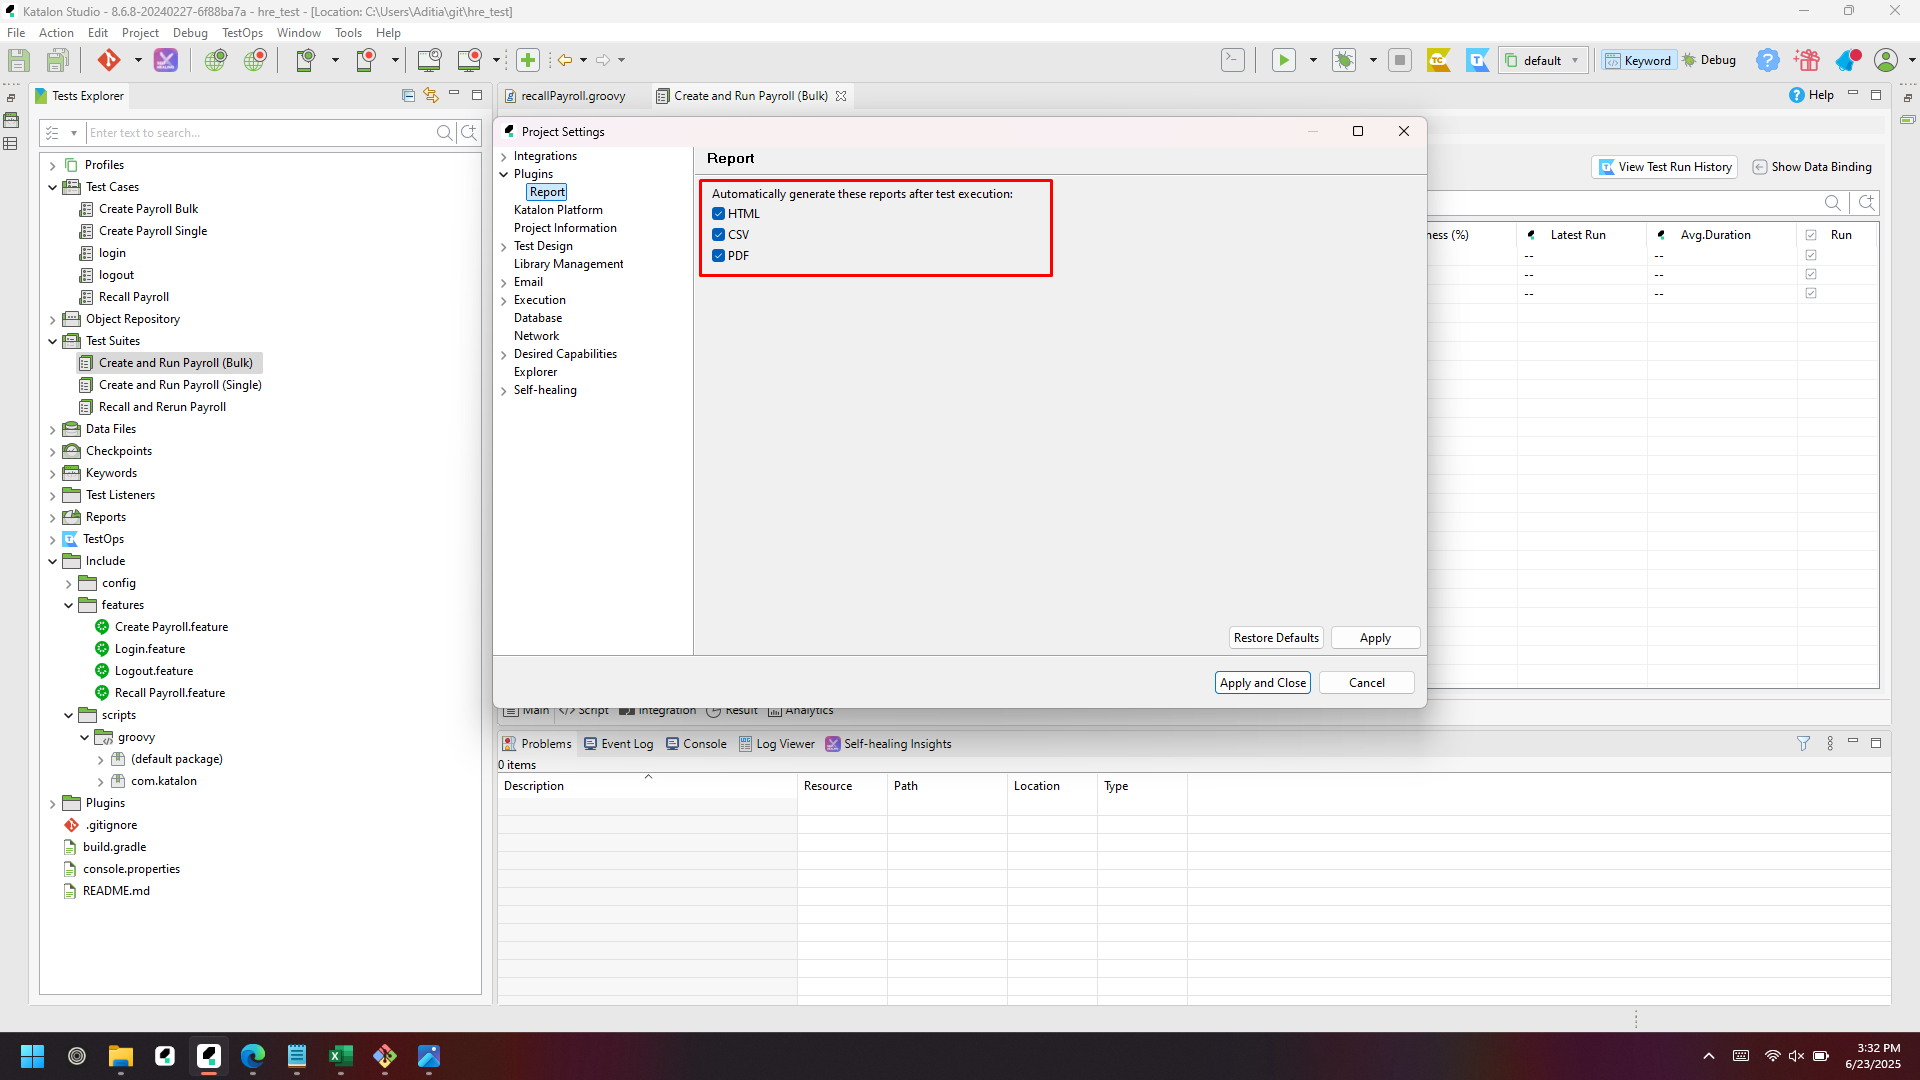Open the TestOps menu
The width and height of the screenshot is (1920, 1080).
coord(242,33)
